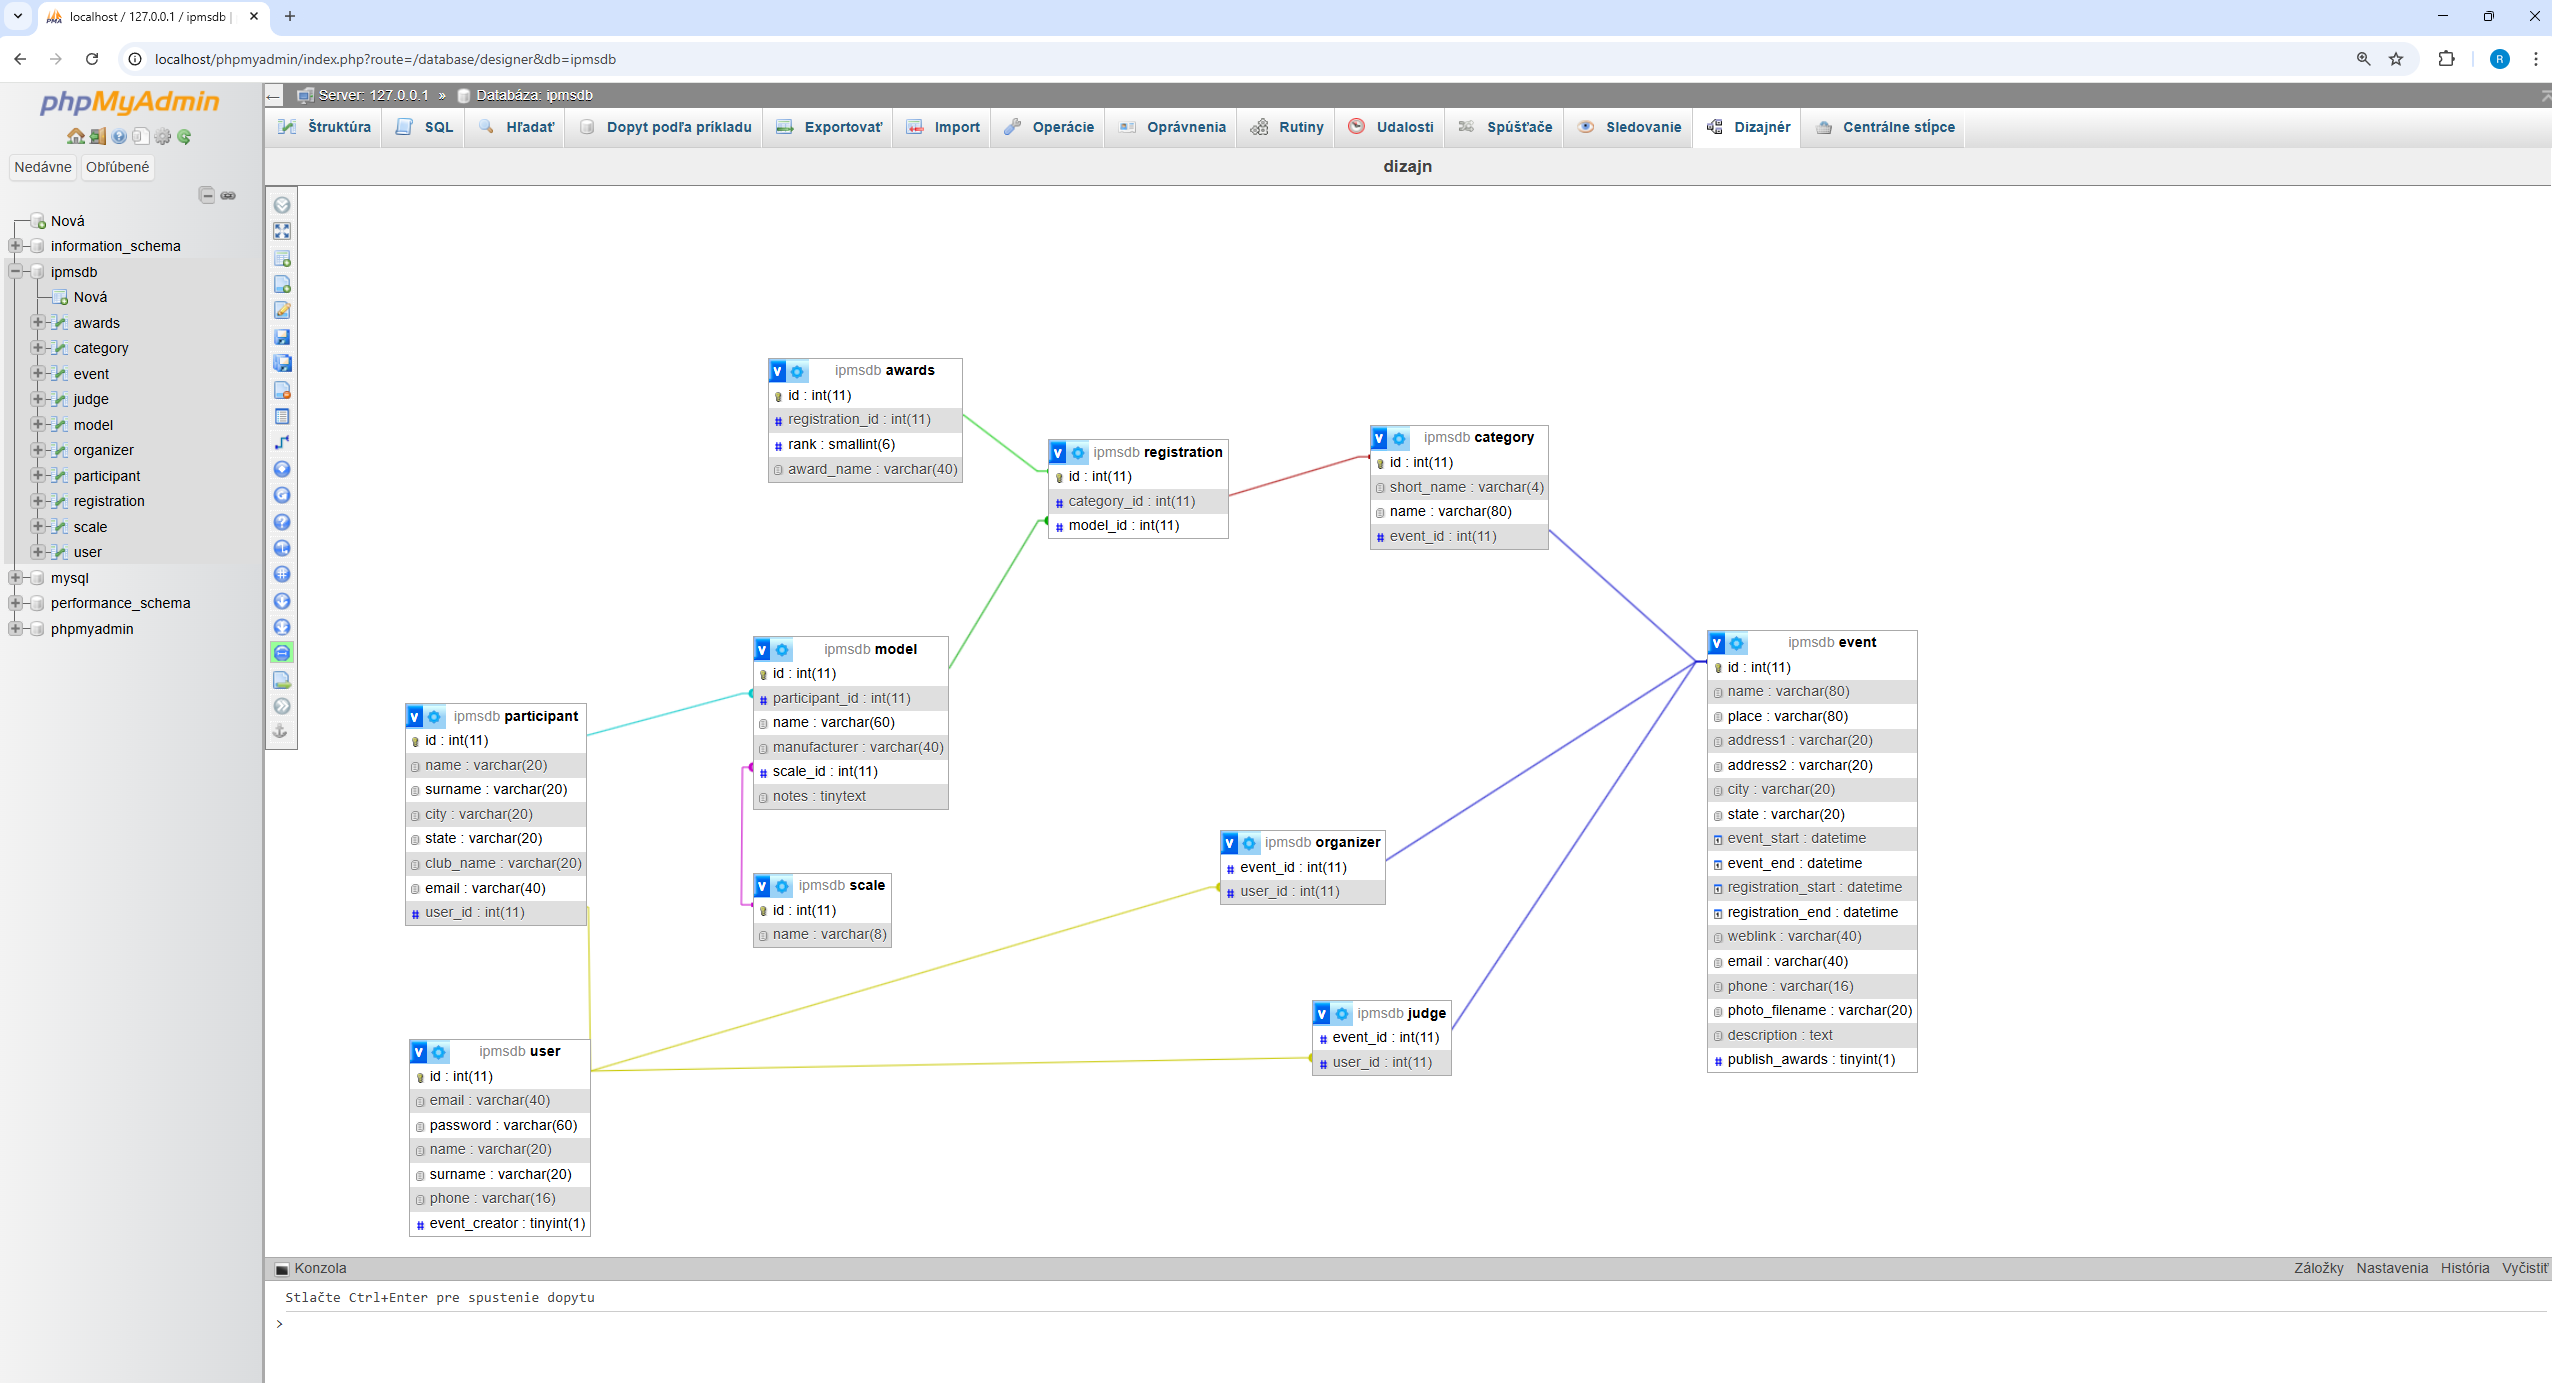Click the anchor pin text icon
The height and width of the screenshot is (1383, 2552).
point(282,732)
